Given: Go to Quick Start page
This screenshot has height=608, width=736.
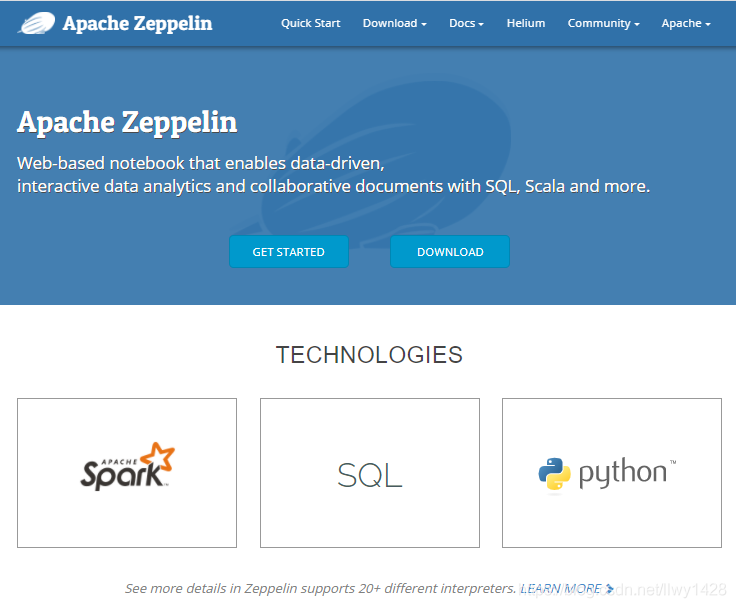Looking at the screenshot, I should pos(310,23).
